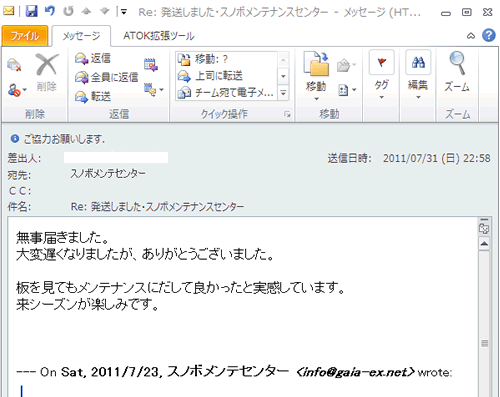Open the ファイル tab
This screenshot has width=500, height=397.
(25, 36)
